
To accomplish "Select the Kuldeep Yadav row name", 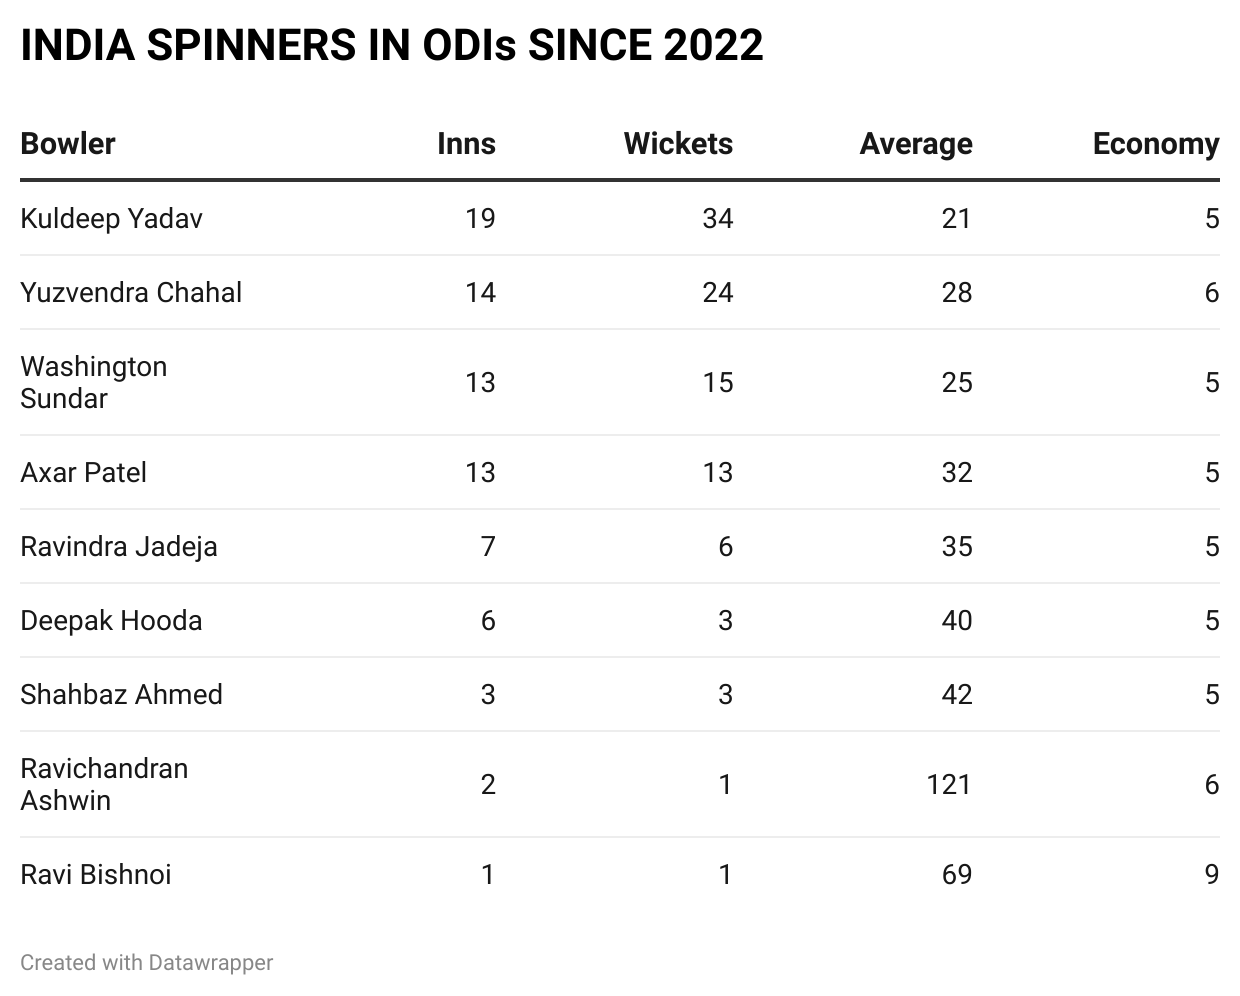I will (111, 218).
